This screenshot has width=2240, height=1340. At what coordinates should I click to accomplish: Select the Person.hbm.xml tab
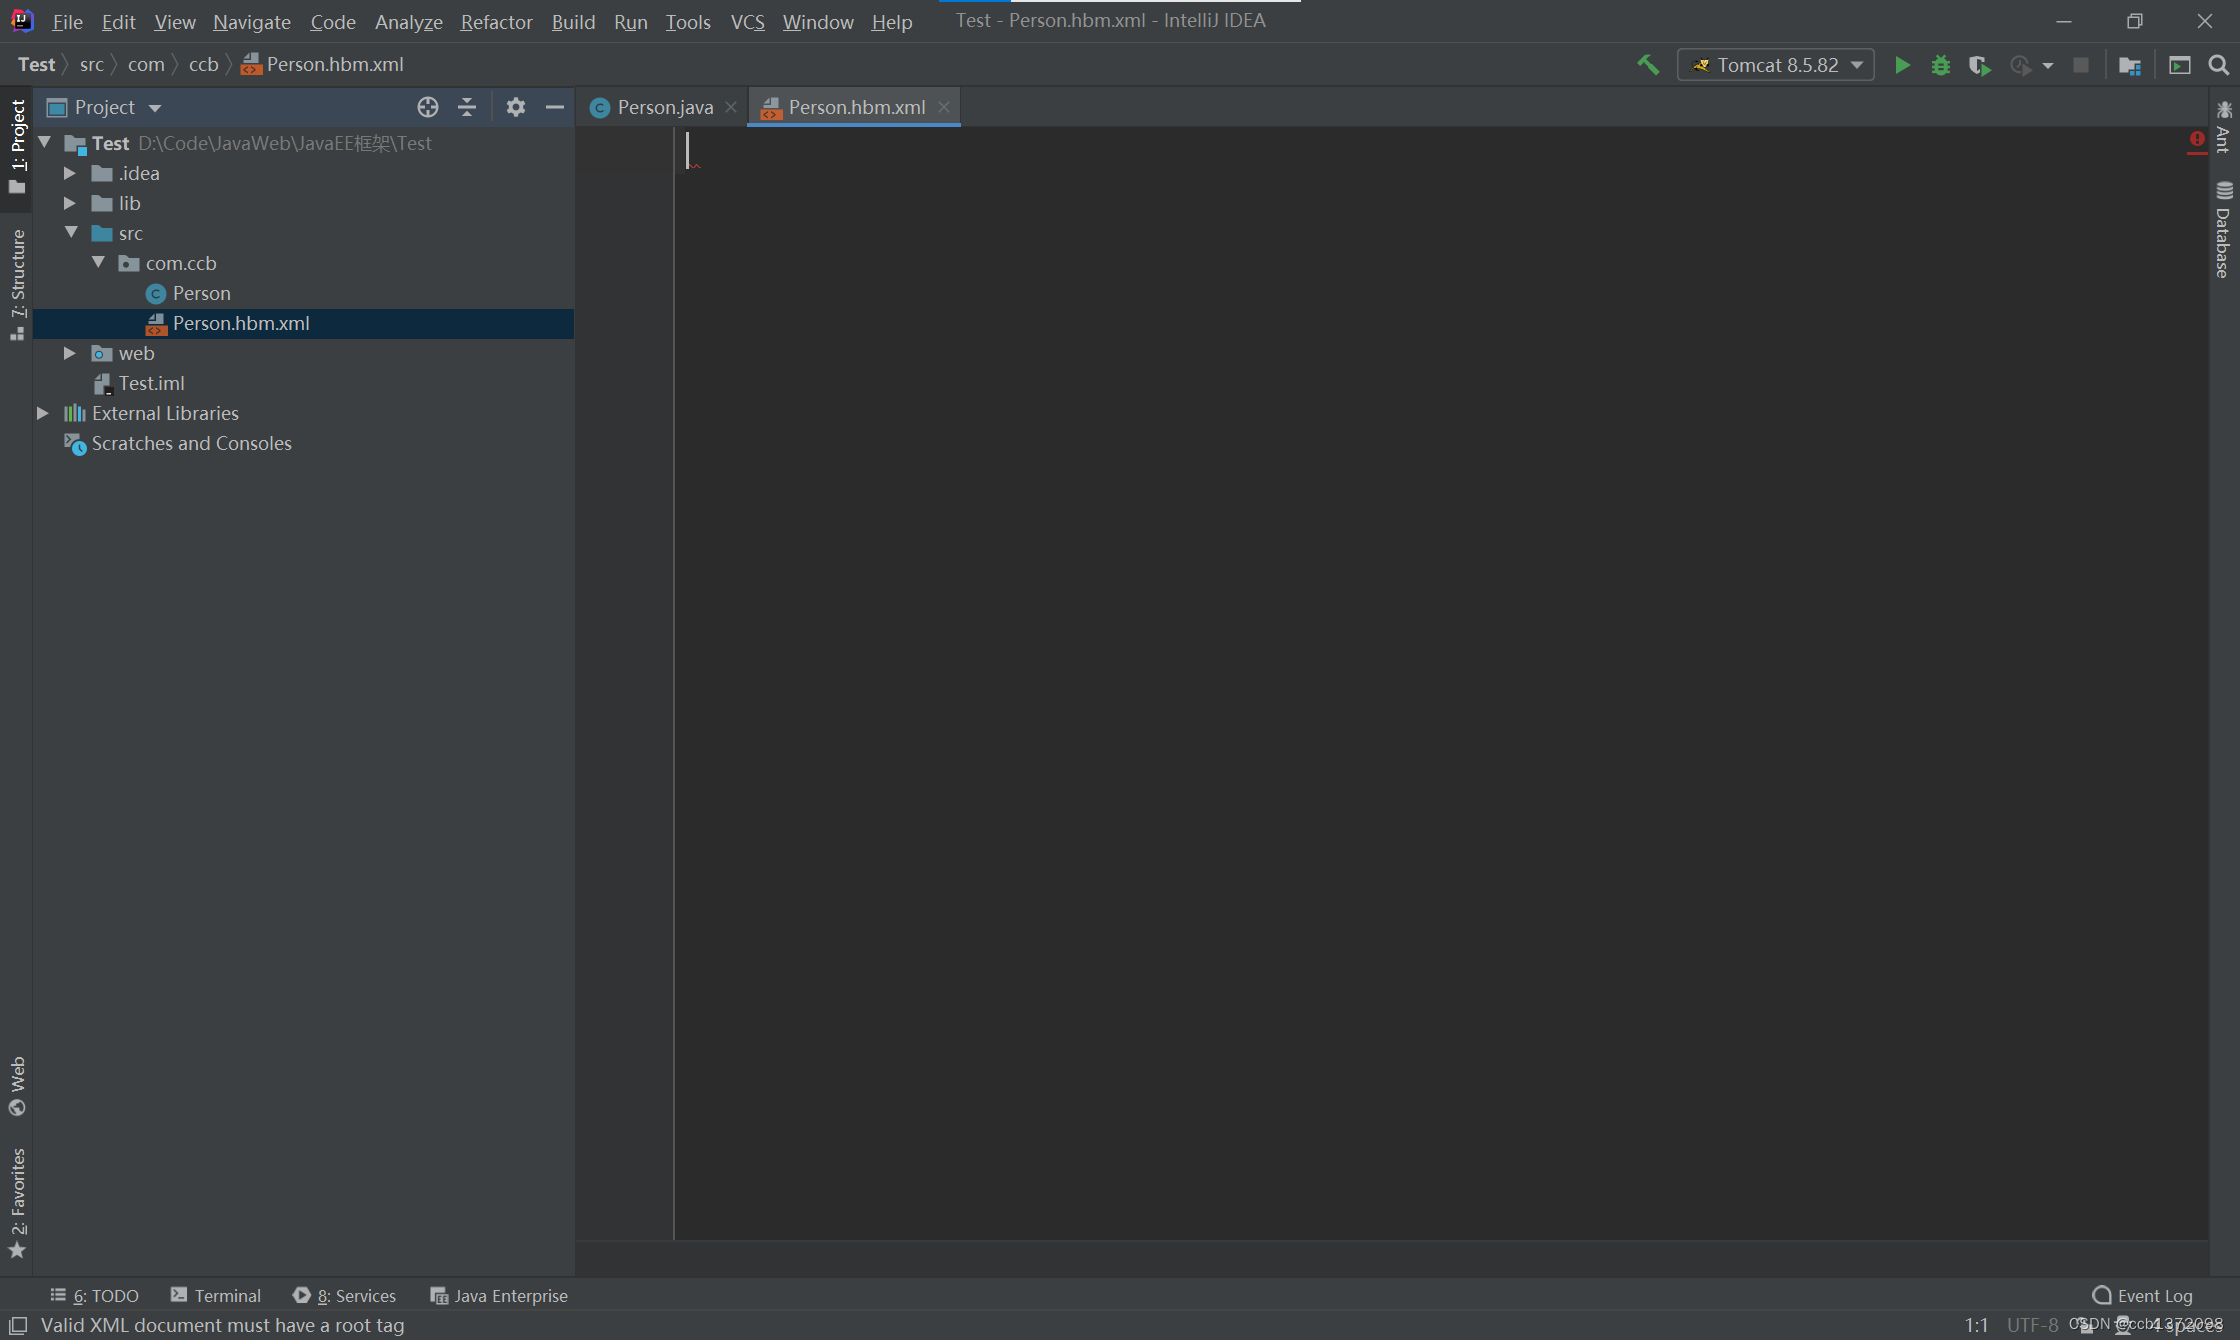coord(856,107)
